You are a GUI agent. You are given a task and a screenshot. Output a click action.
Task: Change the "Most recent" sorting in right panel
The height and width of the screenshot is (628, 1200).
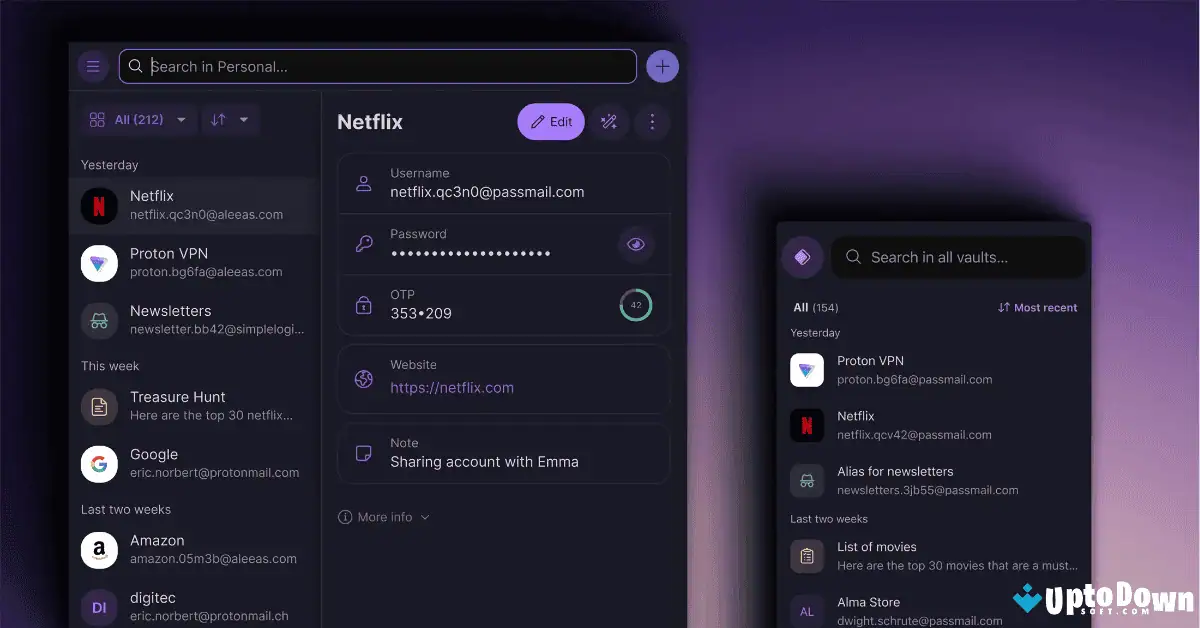[x=1037, y=307]
